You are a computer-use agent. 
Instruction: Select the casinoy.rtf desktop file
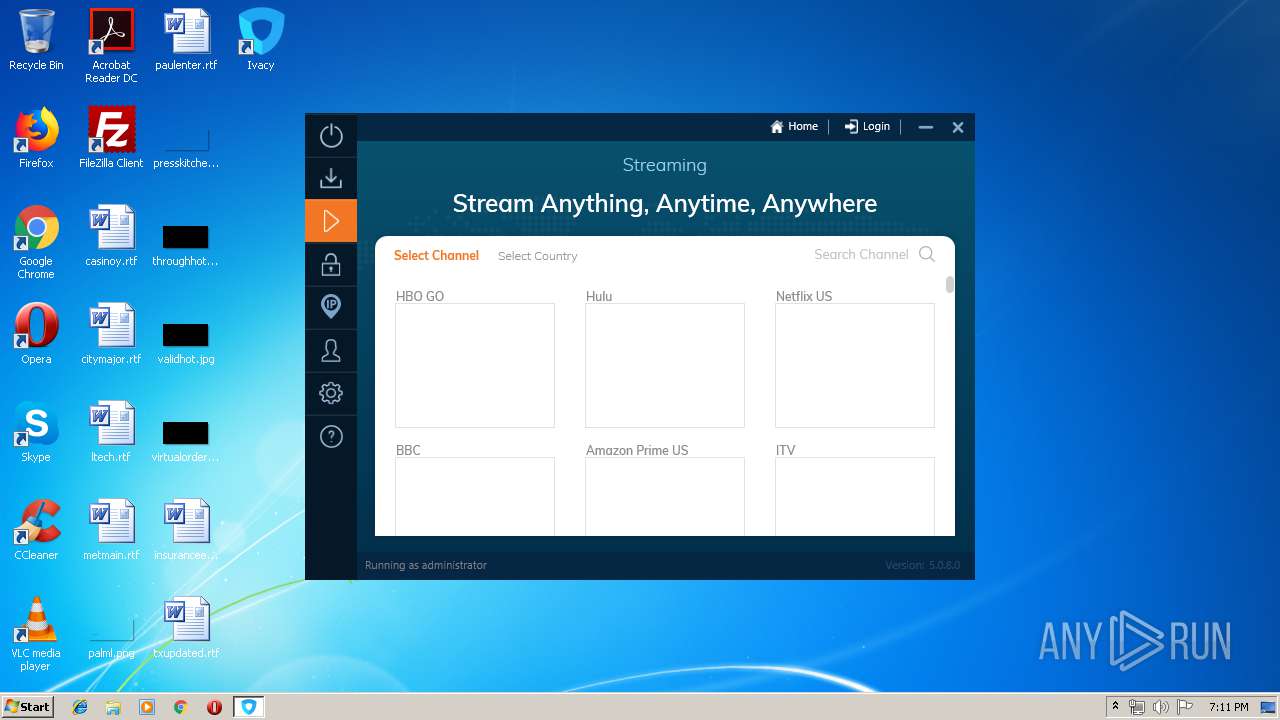111,237
